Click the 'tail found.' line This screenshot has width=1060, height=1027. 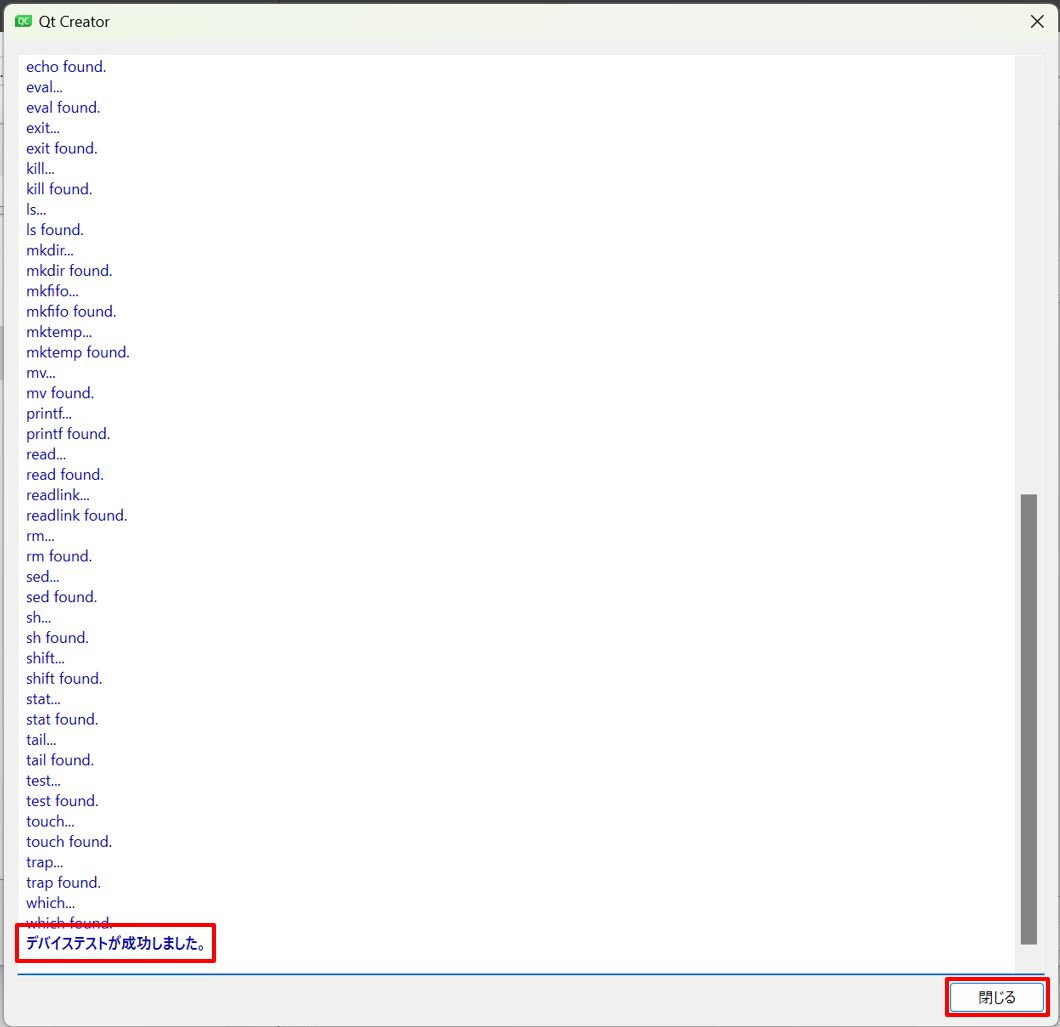60,760
